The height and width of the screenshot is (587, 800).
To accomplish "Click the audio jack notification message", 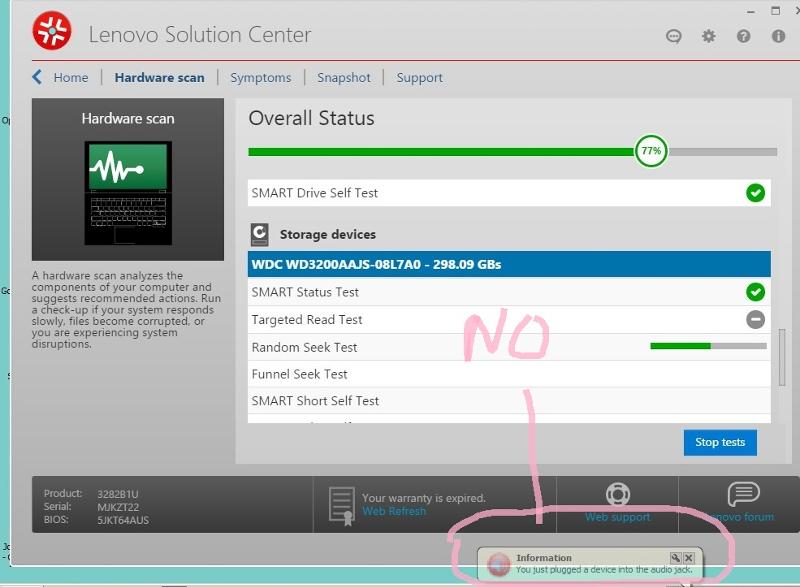I will (604, 570).
